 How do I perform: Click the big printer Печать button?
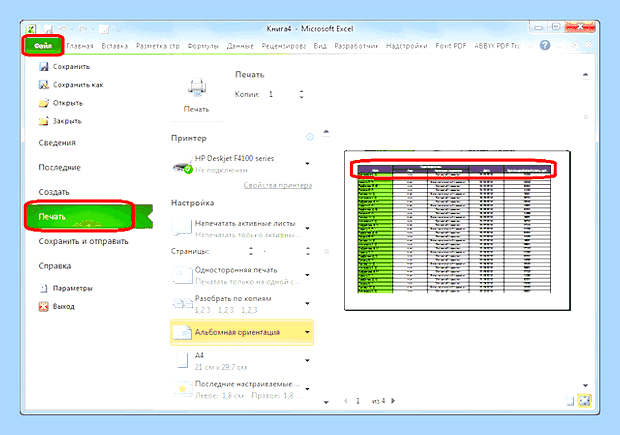(197, 95)
